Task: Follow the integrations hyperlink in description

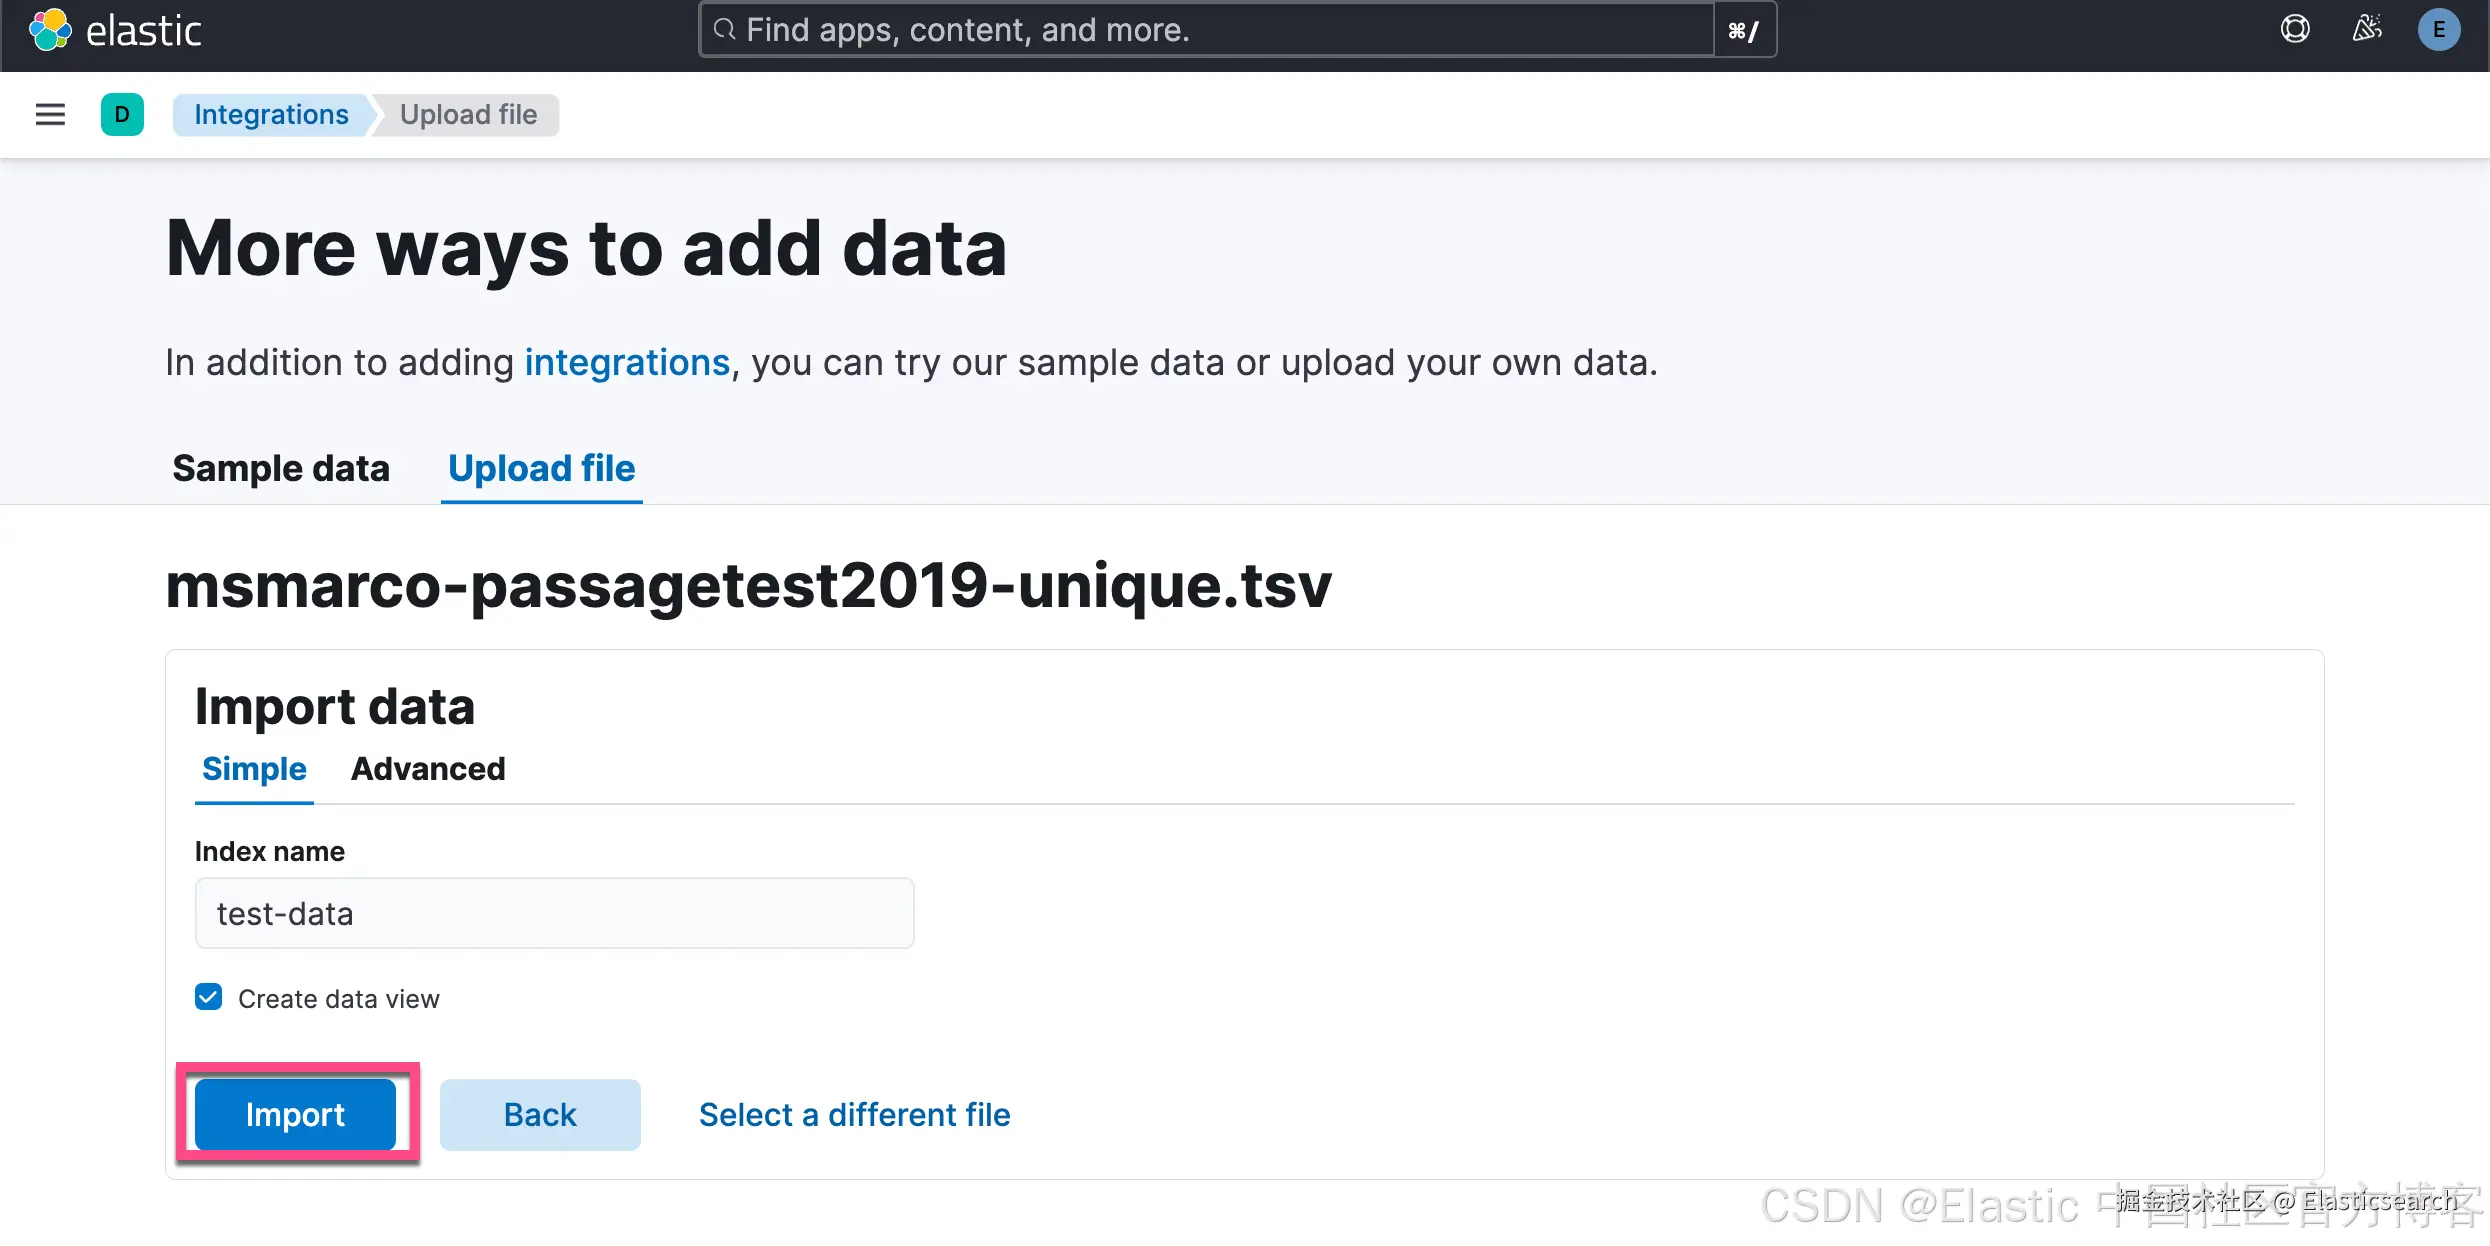Action: (x=627, y=363)
